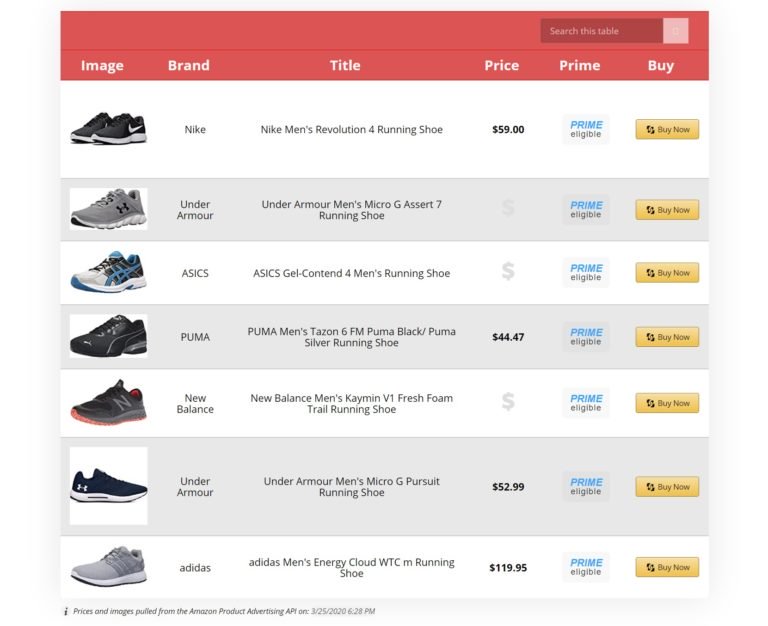This screenshot has height=626, width=768.
Task: Click Prime eligible badge in PUMA row
Action: click(x=586, y=337)
